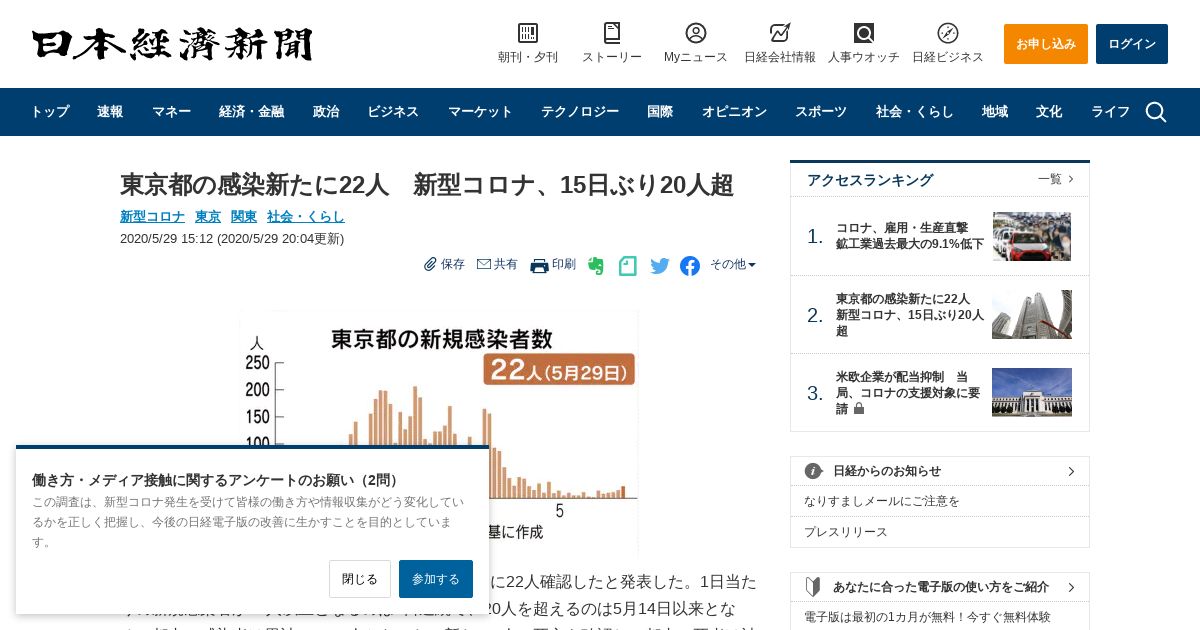Image resolution: width=1200 pixels, height=630 pixels.
Task: Open 地域 navigation item
Action: coord(995,112)
